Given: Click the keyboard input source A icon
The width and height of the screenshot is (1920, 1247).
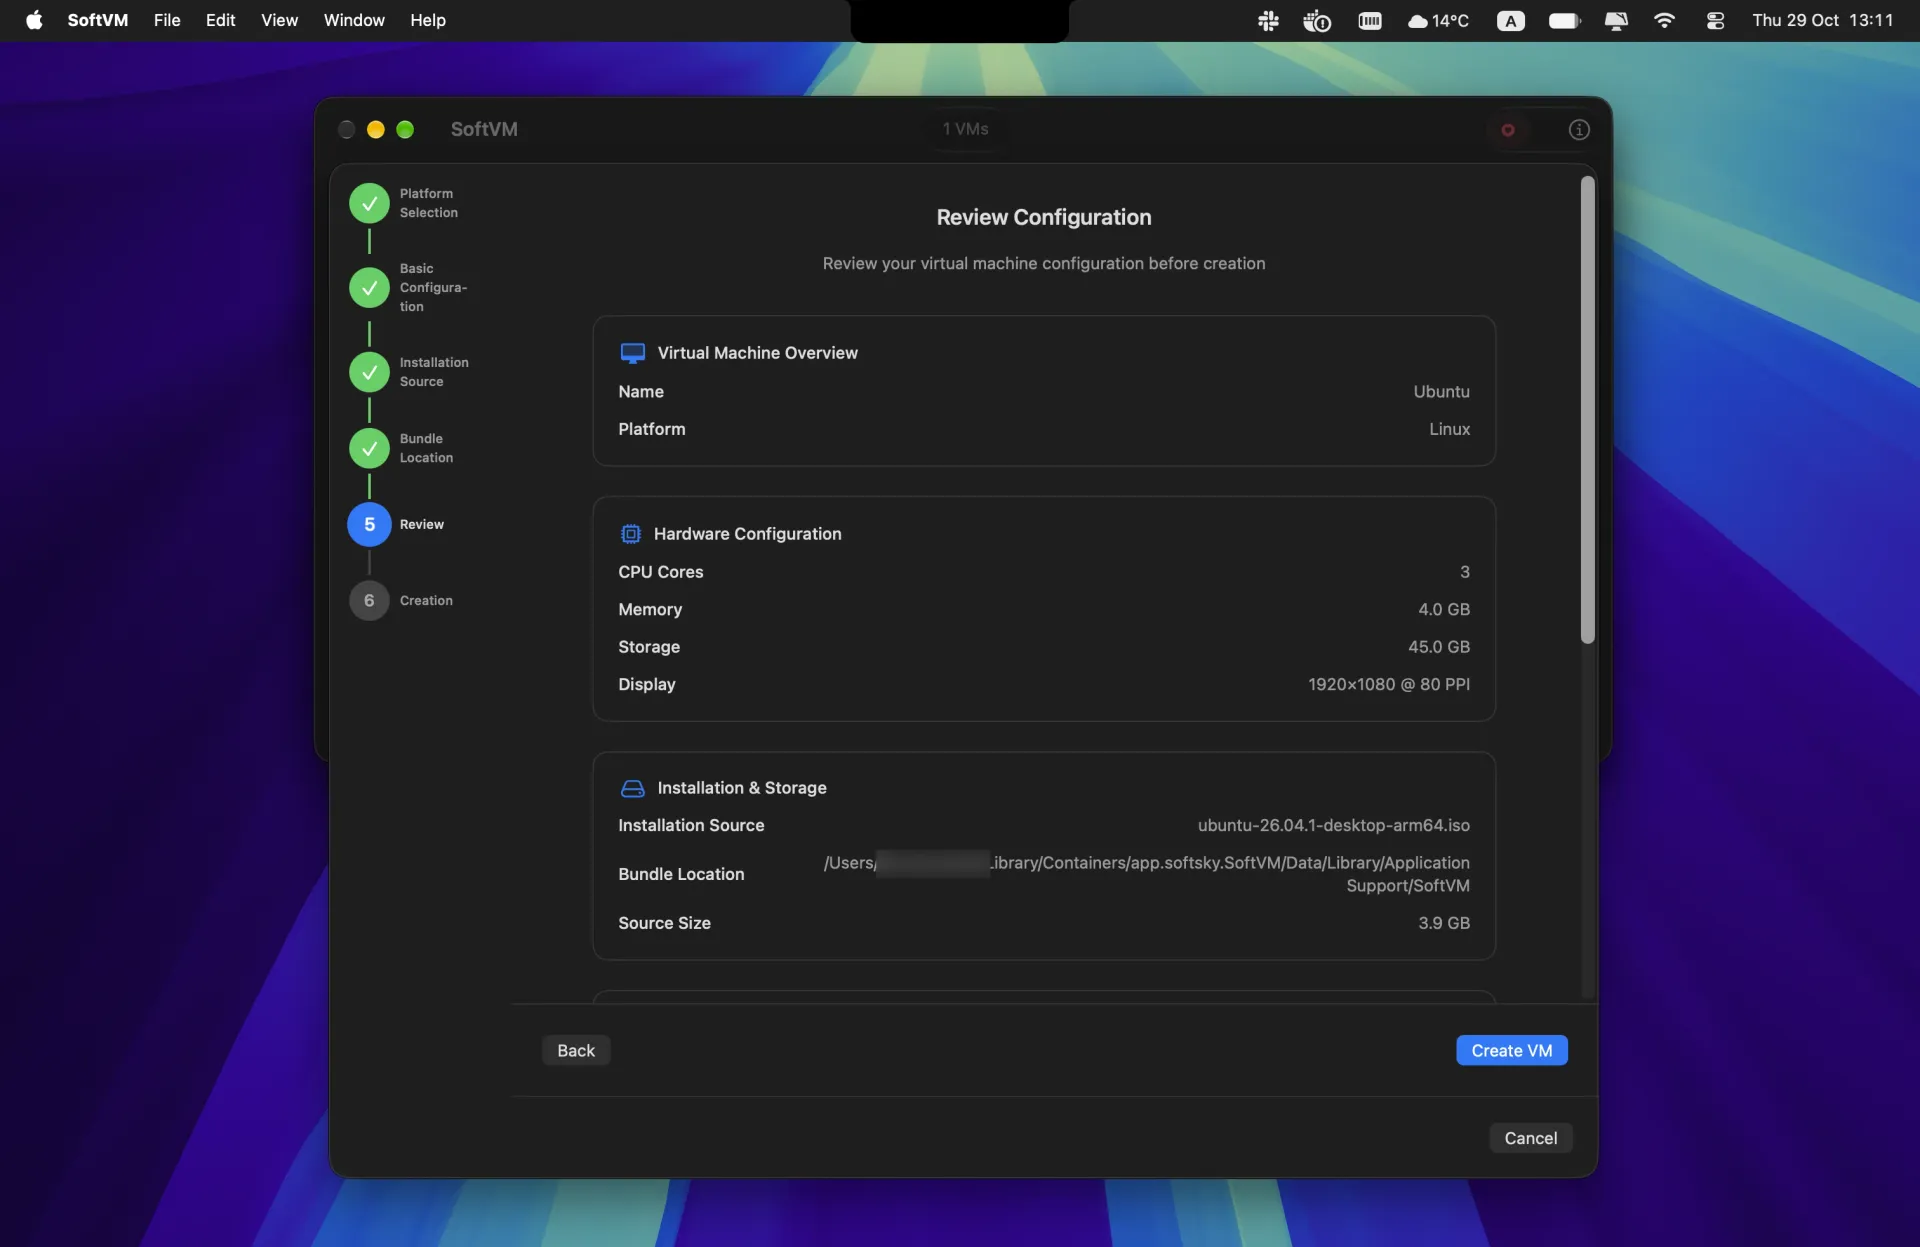Looking at the screenshot, I should tap(1510, 20).
